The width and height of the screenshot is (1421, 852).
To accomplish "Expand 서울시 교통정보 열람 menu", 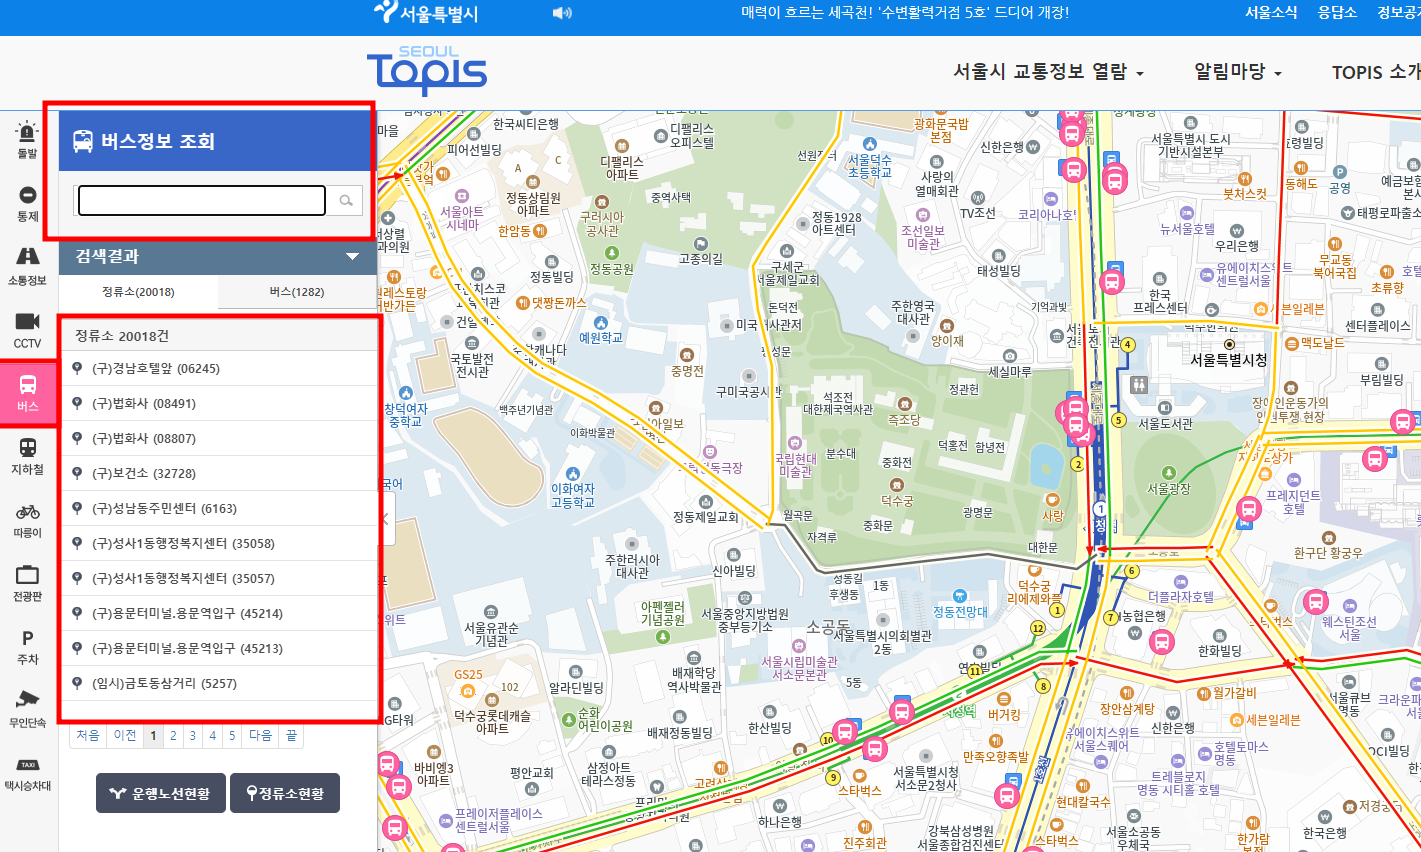I will click(x=1048, y=72).
